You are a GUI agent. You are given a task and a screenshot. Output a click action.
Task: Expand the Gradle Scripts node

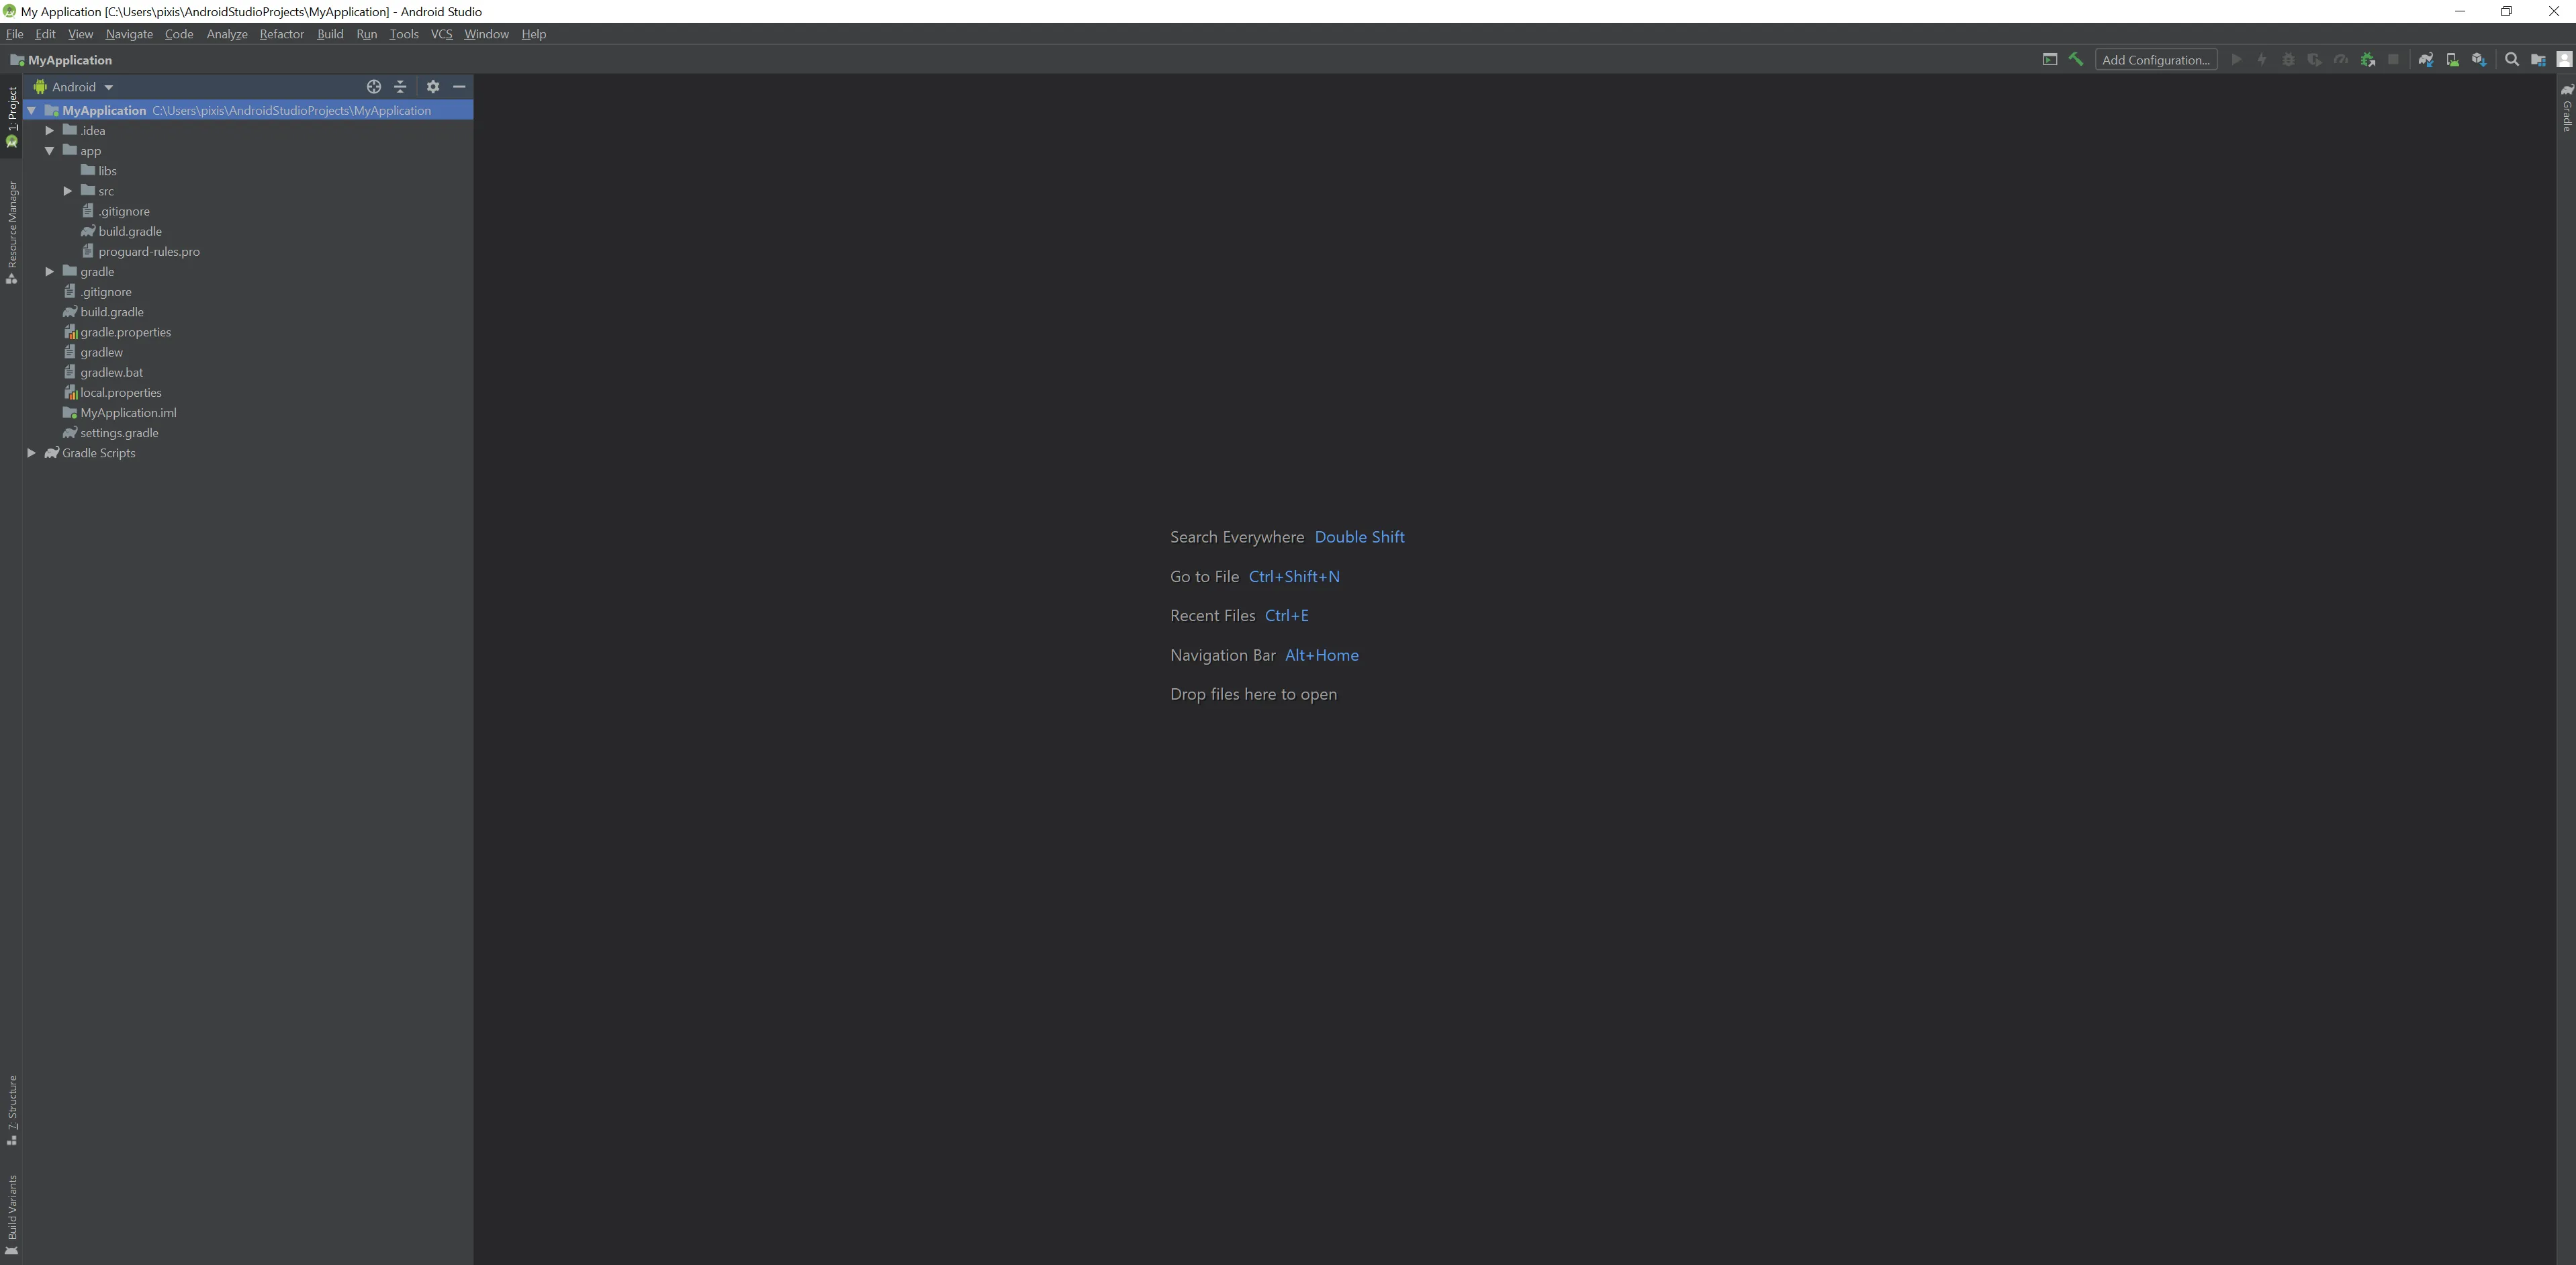(x=31, y=453)
